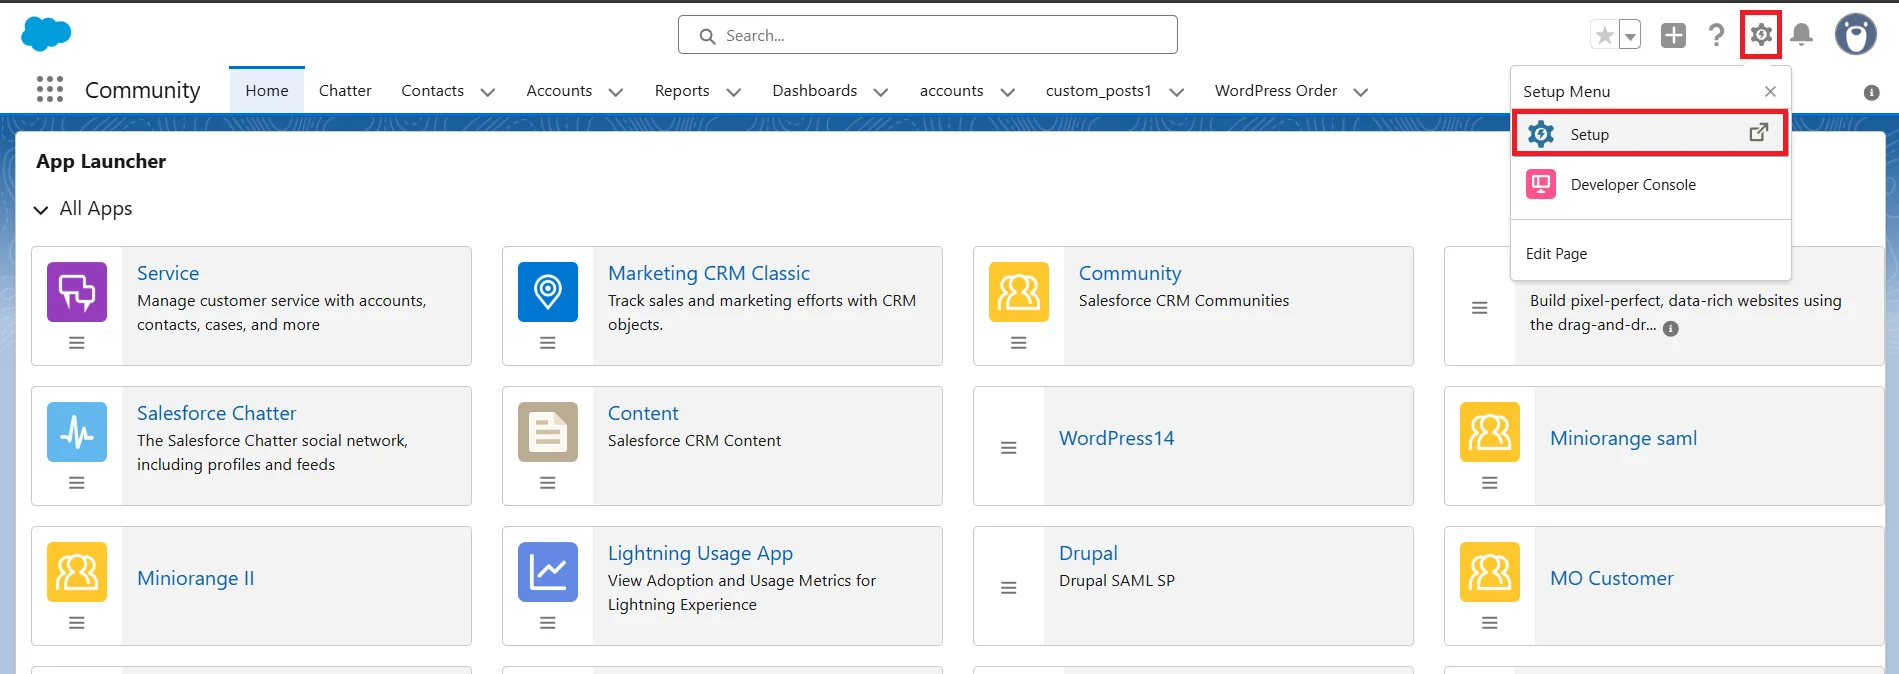
Task: Open the WordPress14 app link
Action: tap(1116, 438)
